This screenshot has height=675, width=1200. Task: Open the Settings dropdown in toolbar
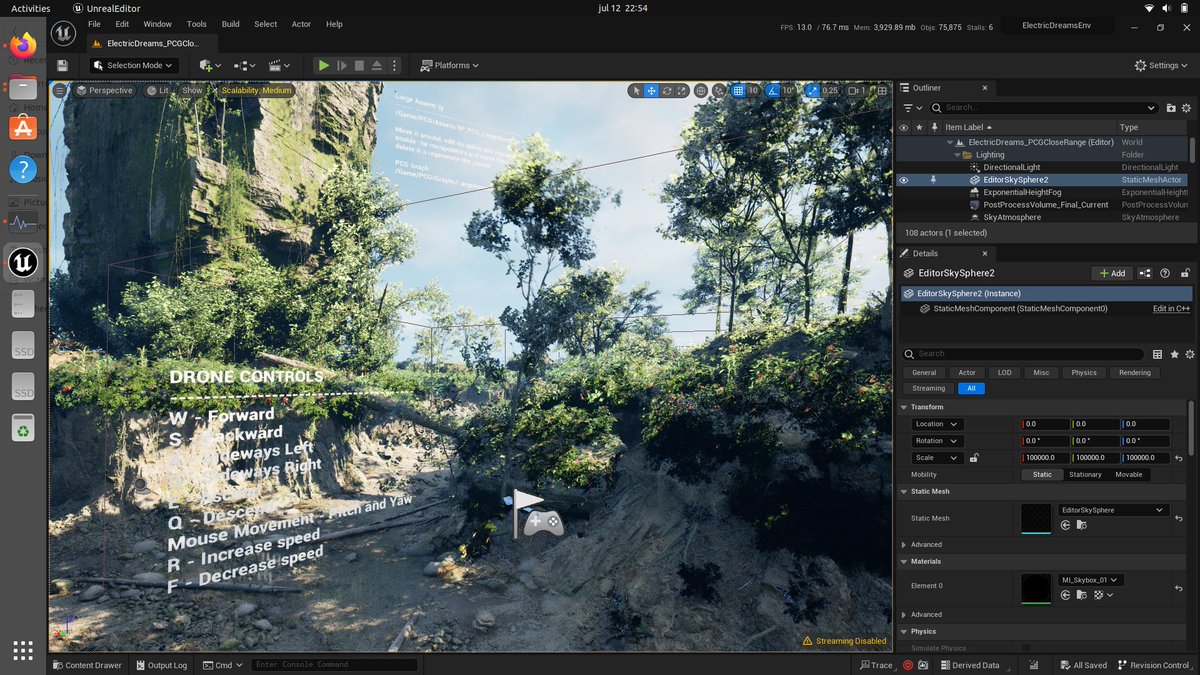[x=1162, y=65]
